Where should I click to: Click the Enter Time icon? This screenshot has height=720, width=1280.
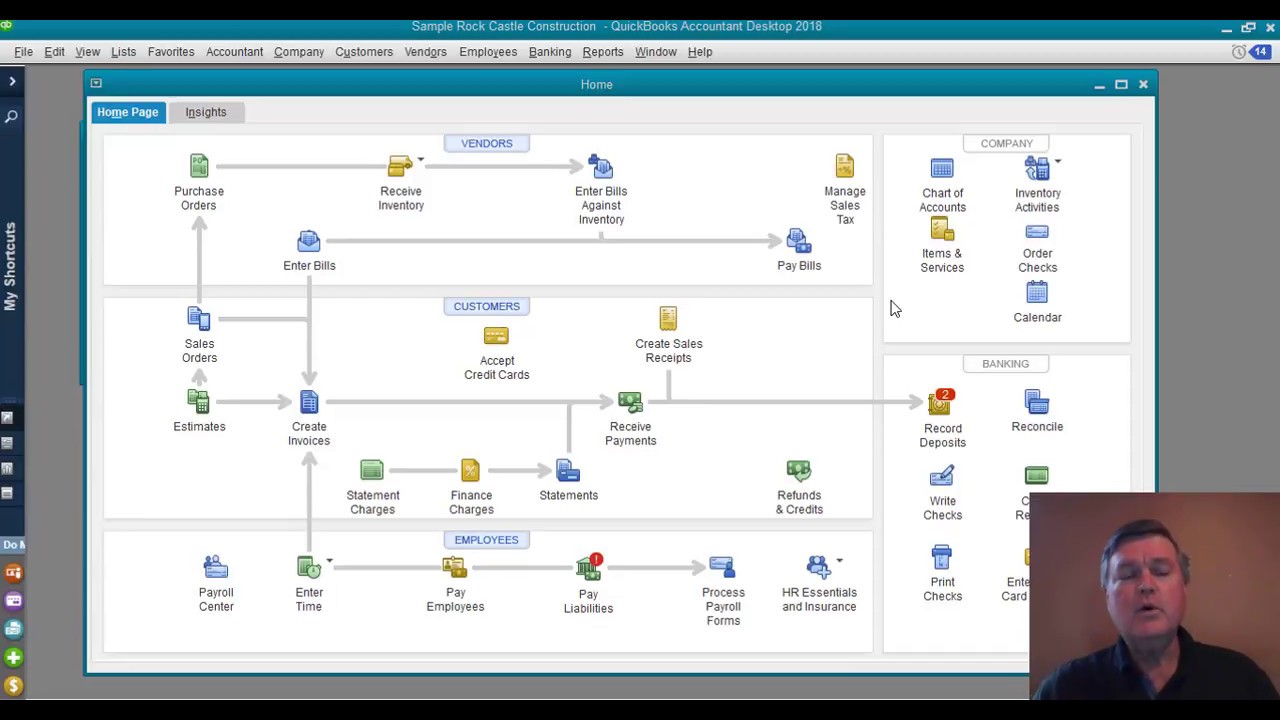(308, 567)
